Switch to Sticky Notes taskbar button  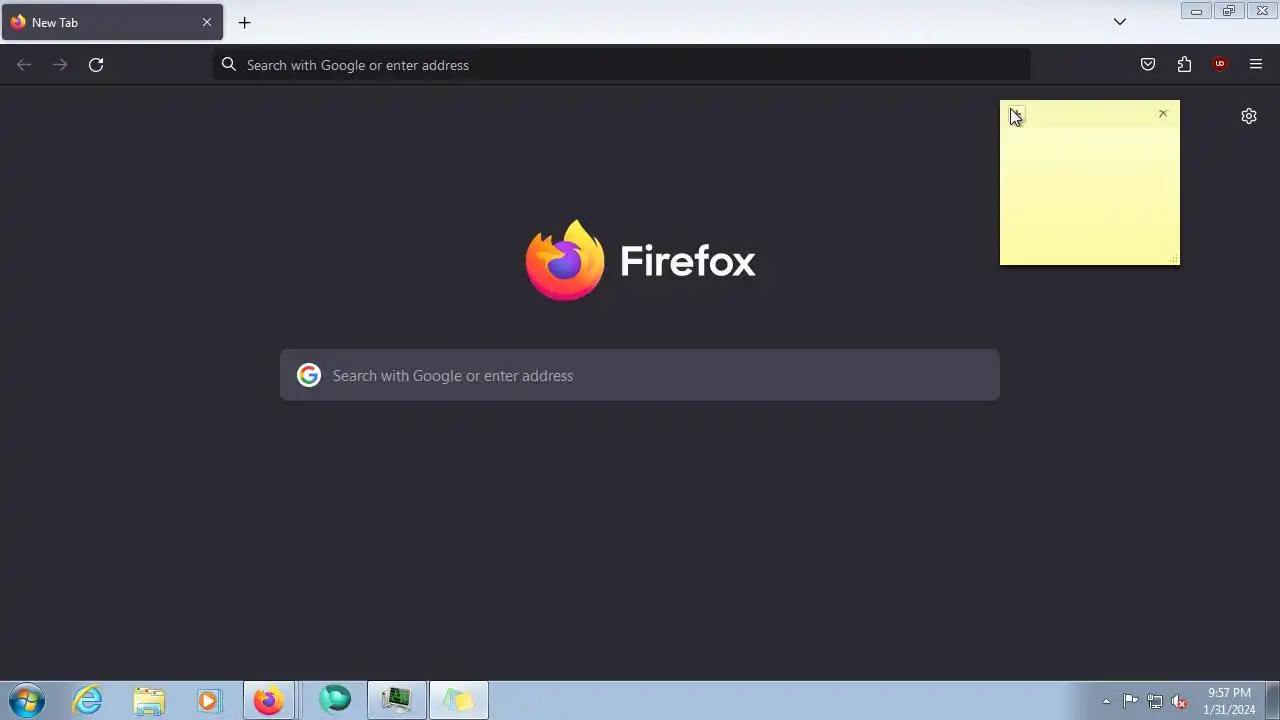pyautogui.click(x=459, y=701)
